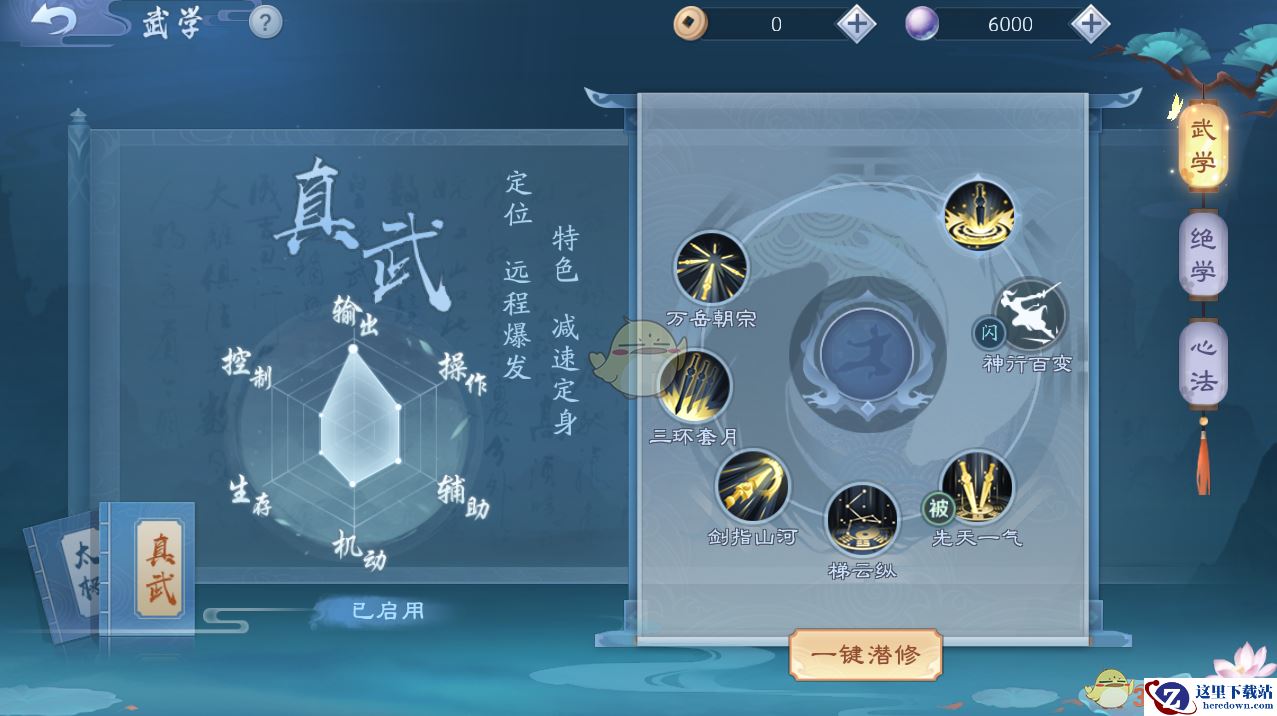The image size is (1277, 716).
Task: Open the question mark help icon
Action: click(x=265, y=22)
